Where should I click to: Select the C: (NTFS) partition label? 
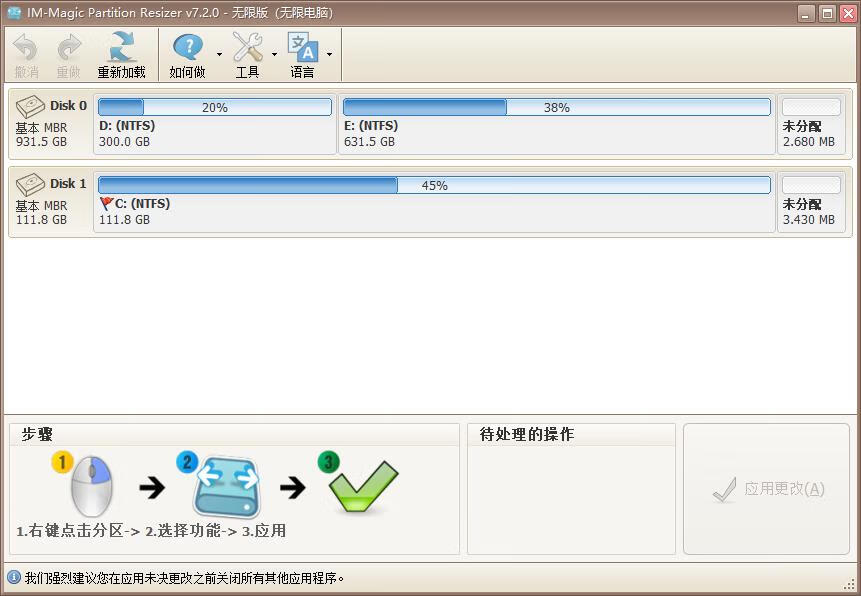(142, 204)
